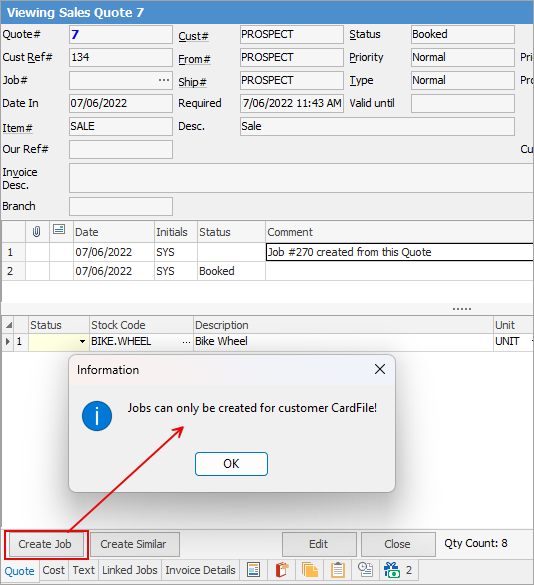This screenshot has height=585, width=534.
Task: Click the Comment column header
Action: click(399, 232)
